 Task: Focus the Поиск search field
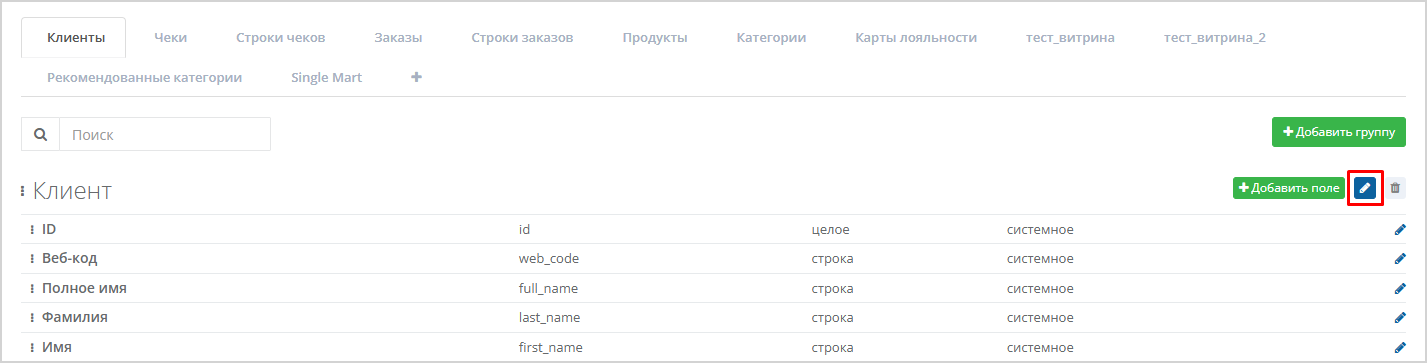coord(165,134)
